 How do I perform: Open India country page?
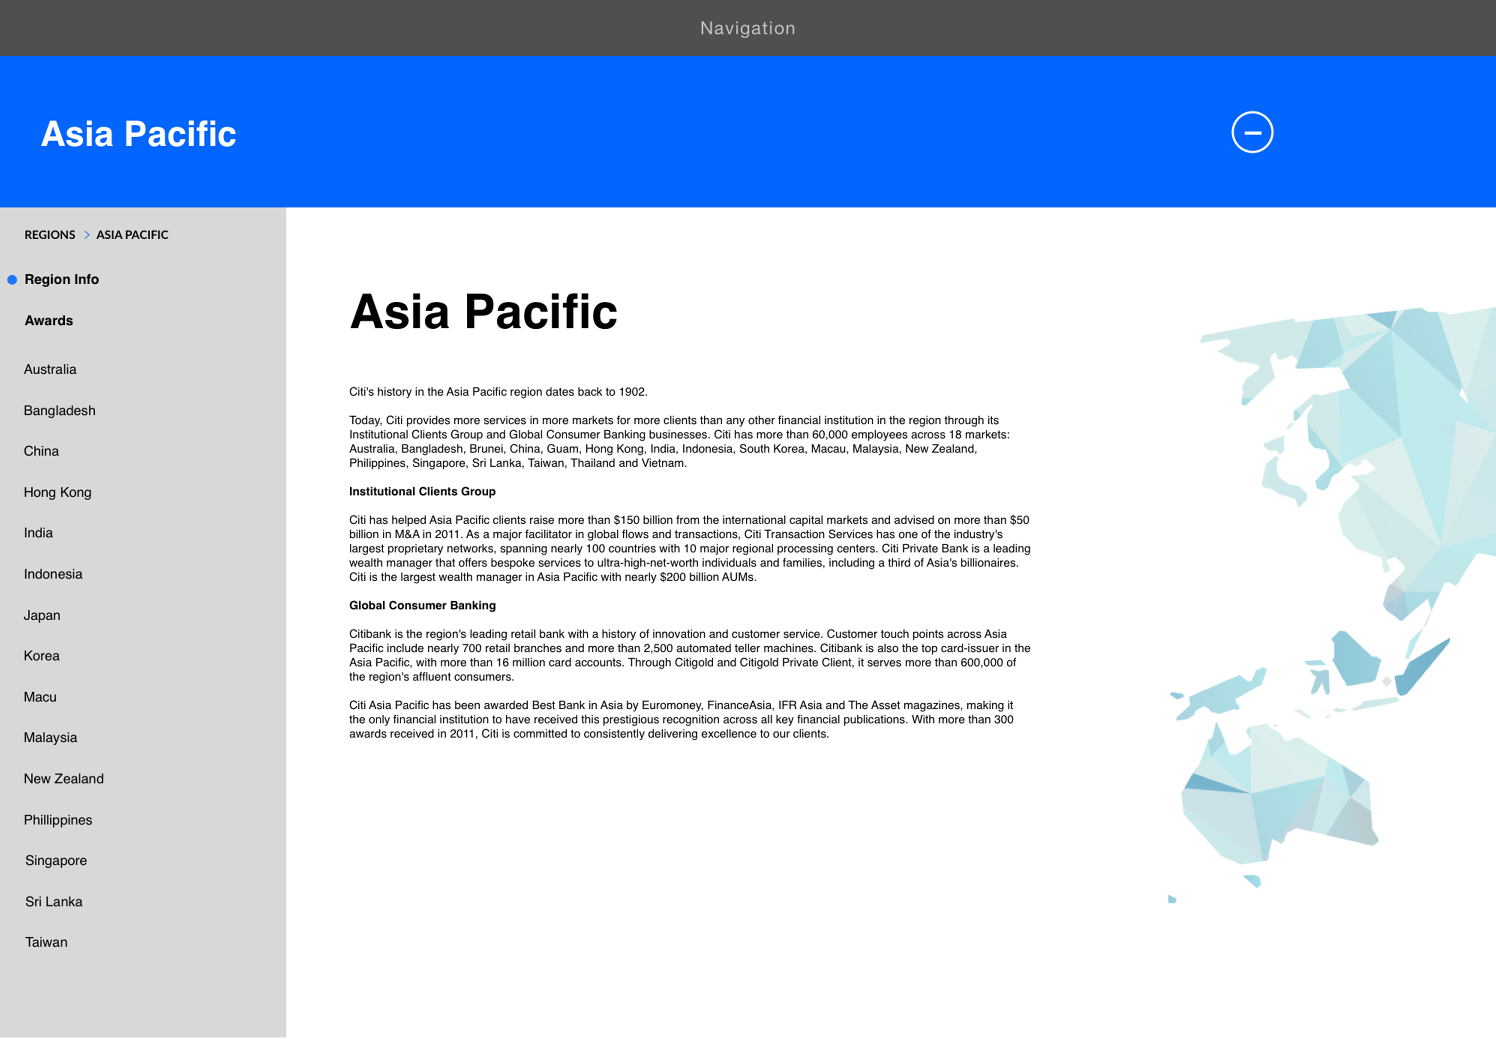[38, 534]
